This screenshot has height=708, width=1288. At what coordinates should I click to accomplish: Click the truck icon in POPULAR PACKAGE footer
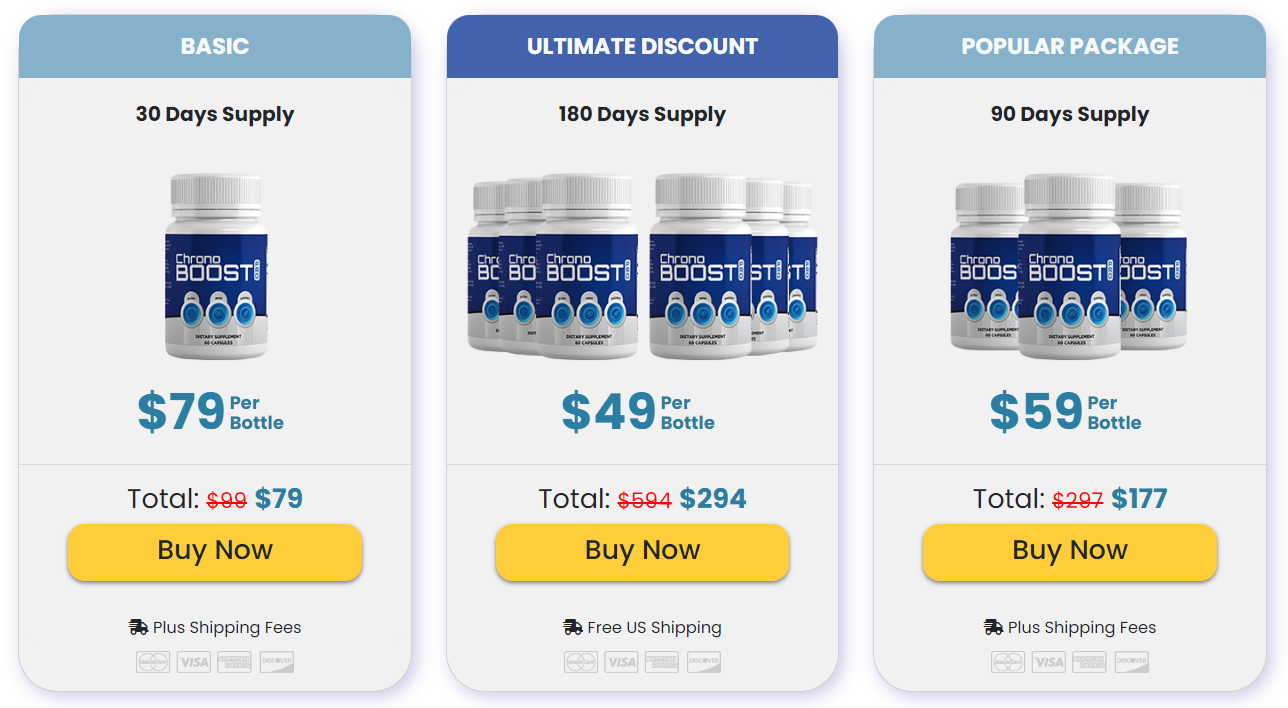pos(992,627)
